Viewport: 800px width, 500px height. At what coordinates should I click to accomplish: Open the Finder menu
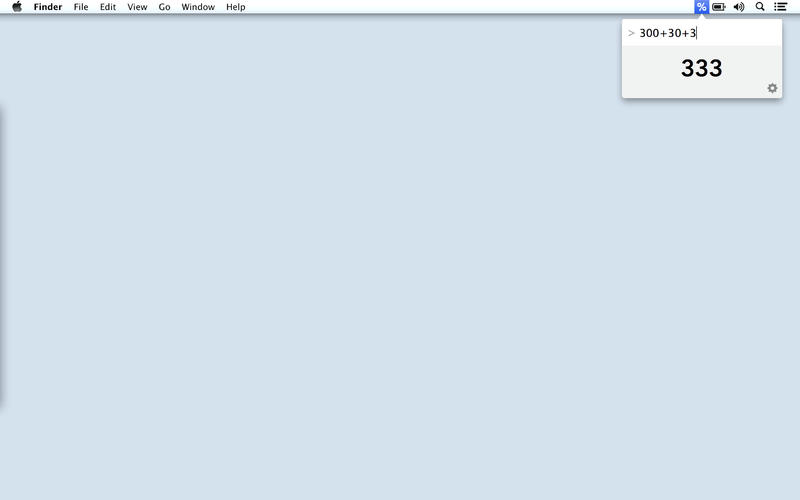(x=48, y=7)
